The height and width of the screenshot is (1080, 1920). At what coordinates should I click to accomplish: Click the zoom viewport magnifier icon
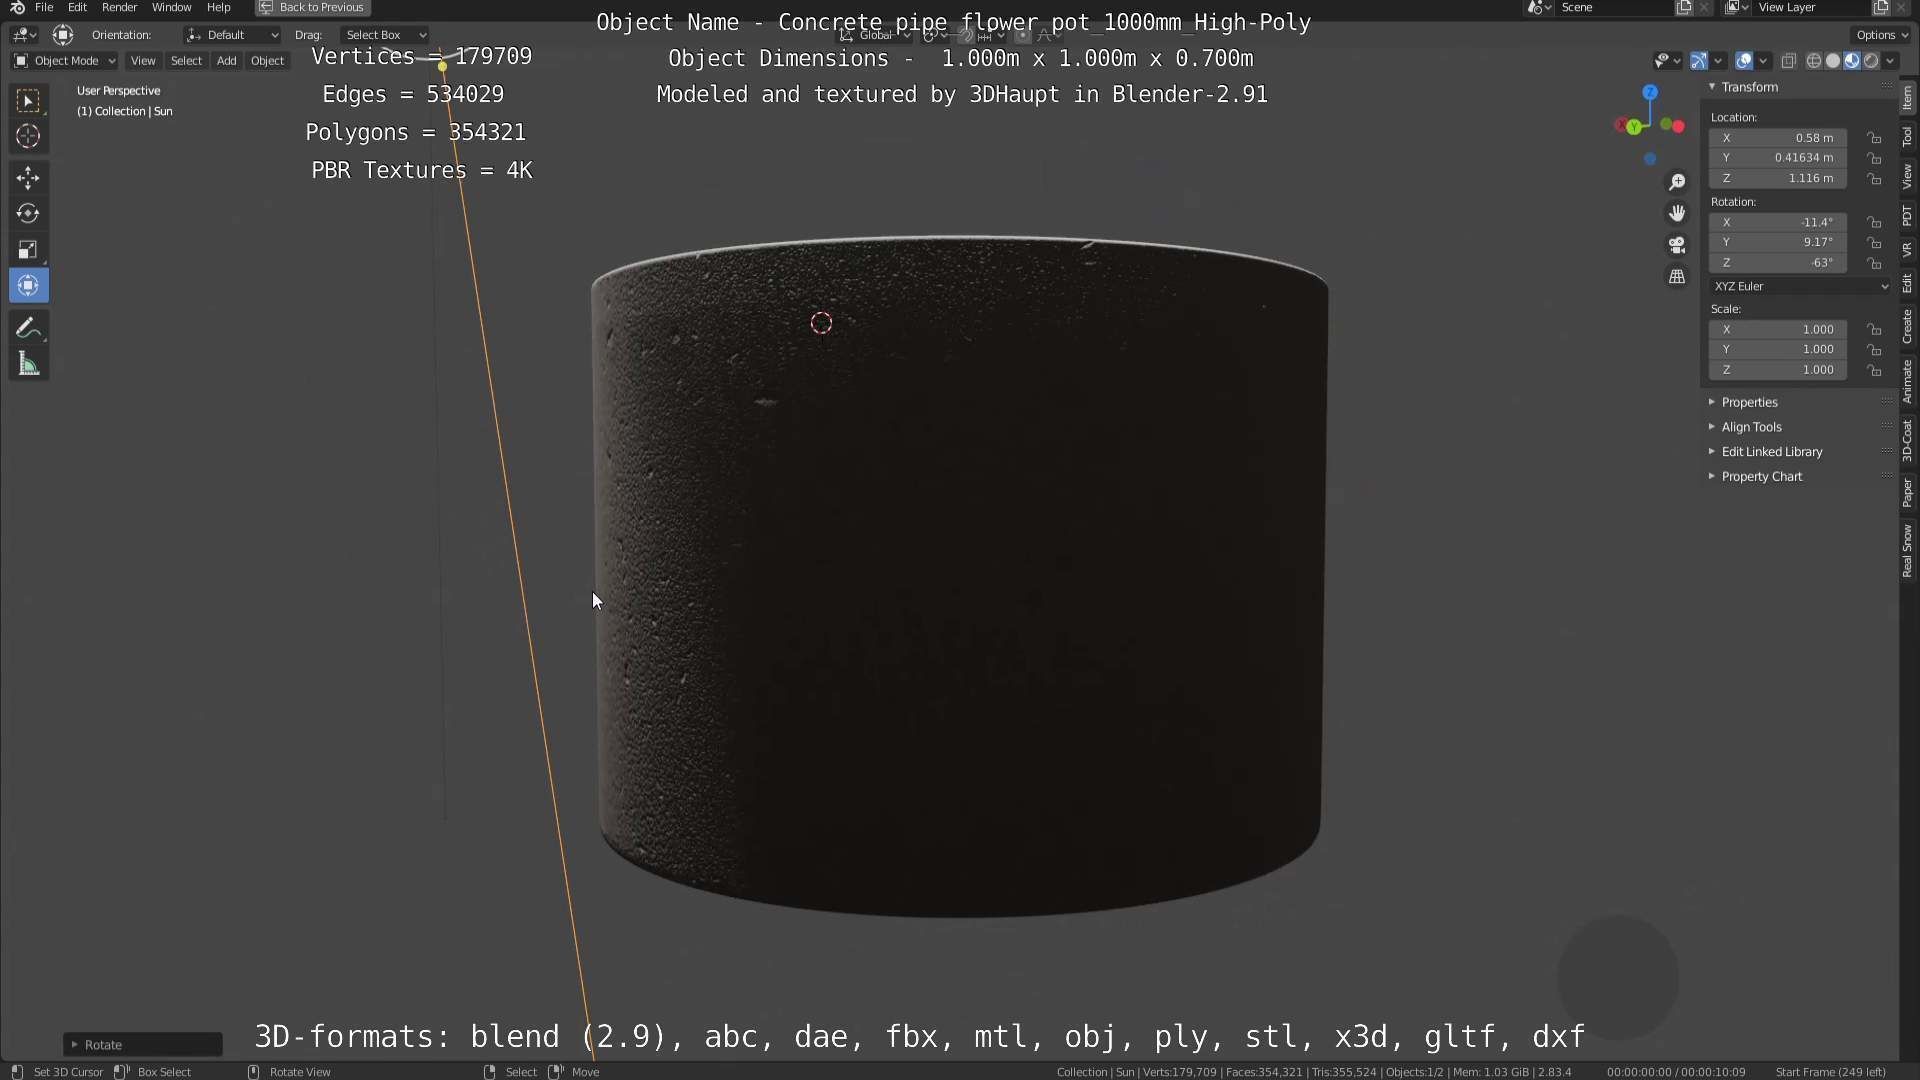[x=1677, y=182]
